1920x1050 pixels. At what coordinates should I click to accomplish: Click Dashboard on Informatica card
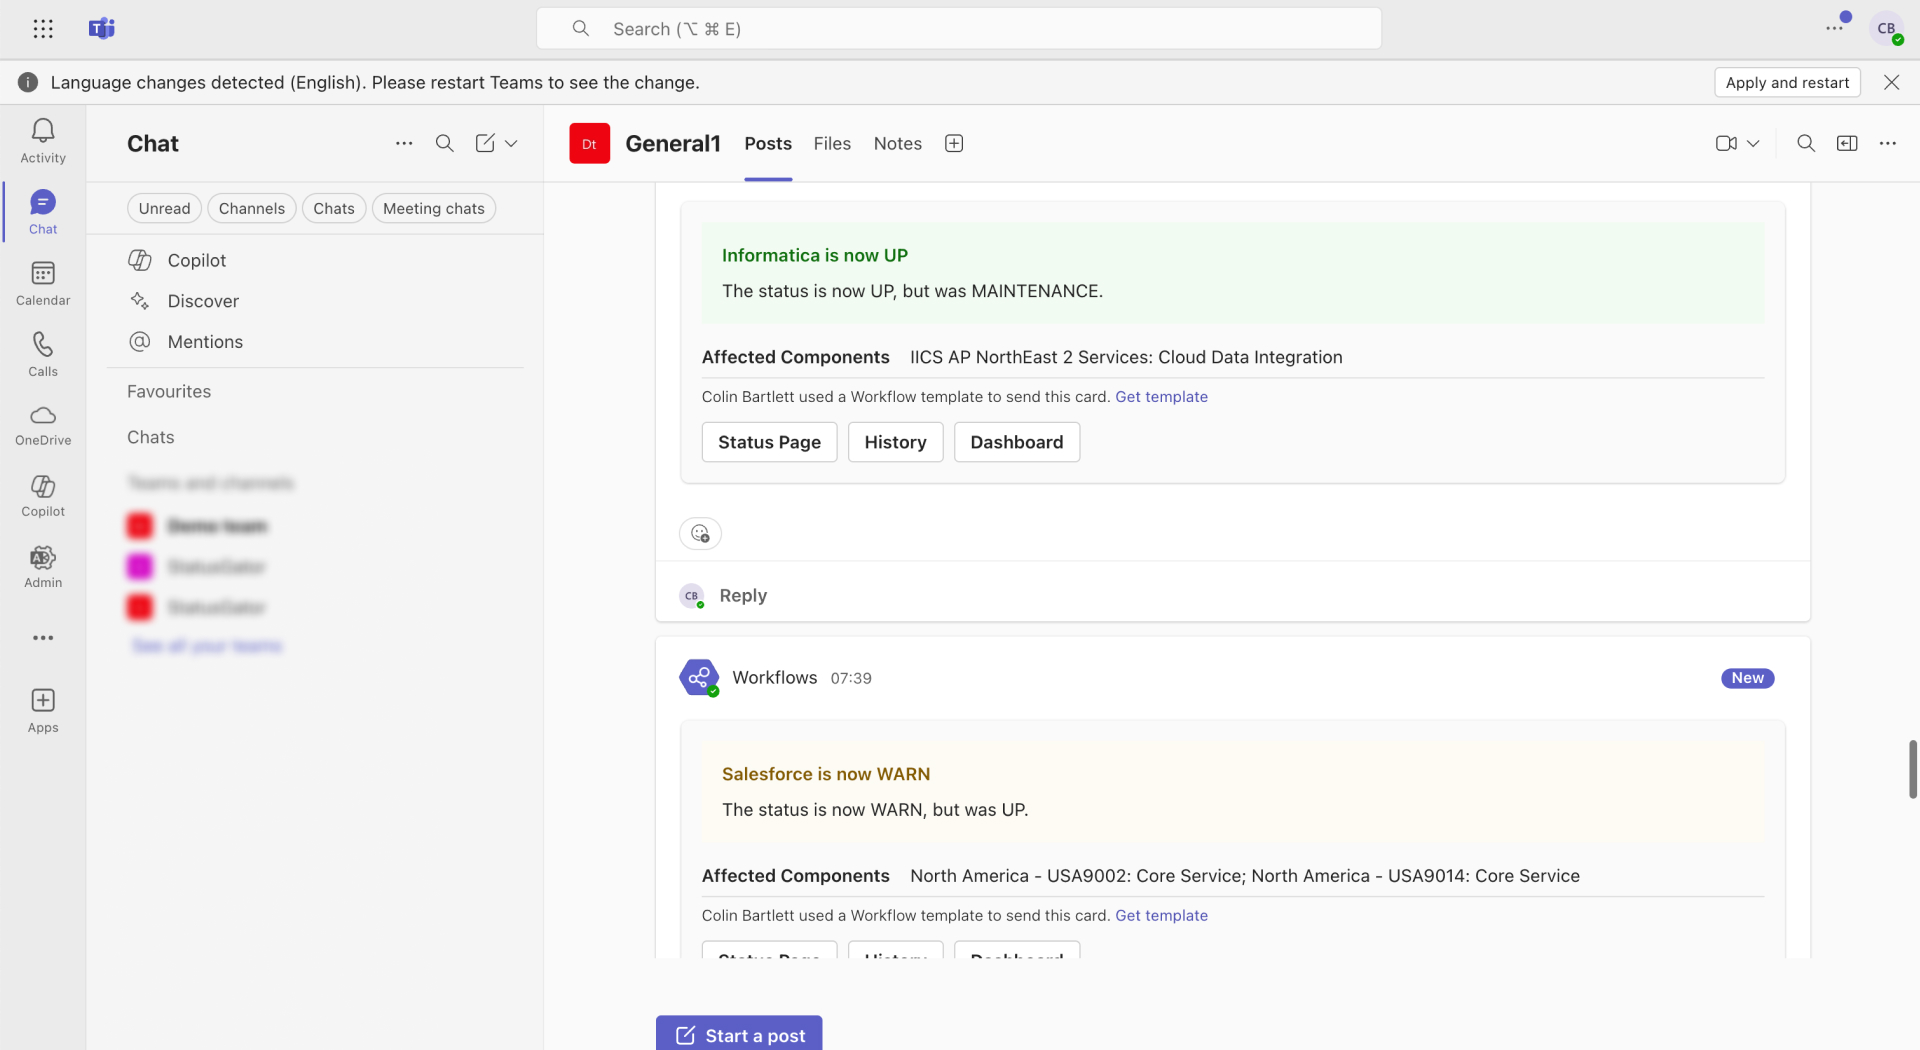(1016, 442)
